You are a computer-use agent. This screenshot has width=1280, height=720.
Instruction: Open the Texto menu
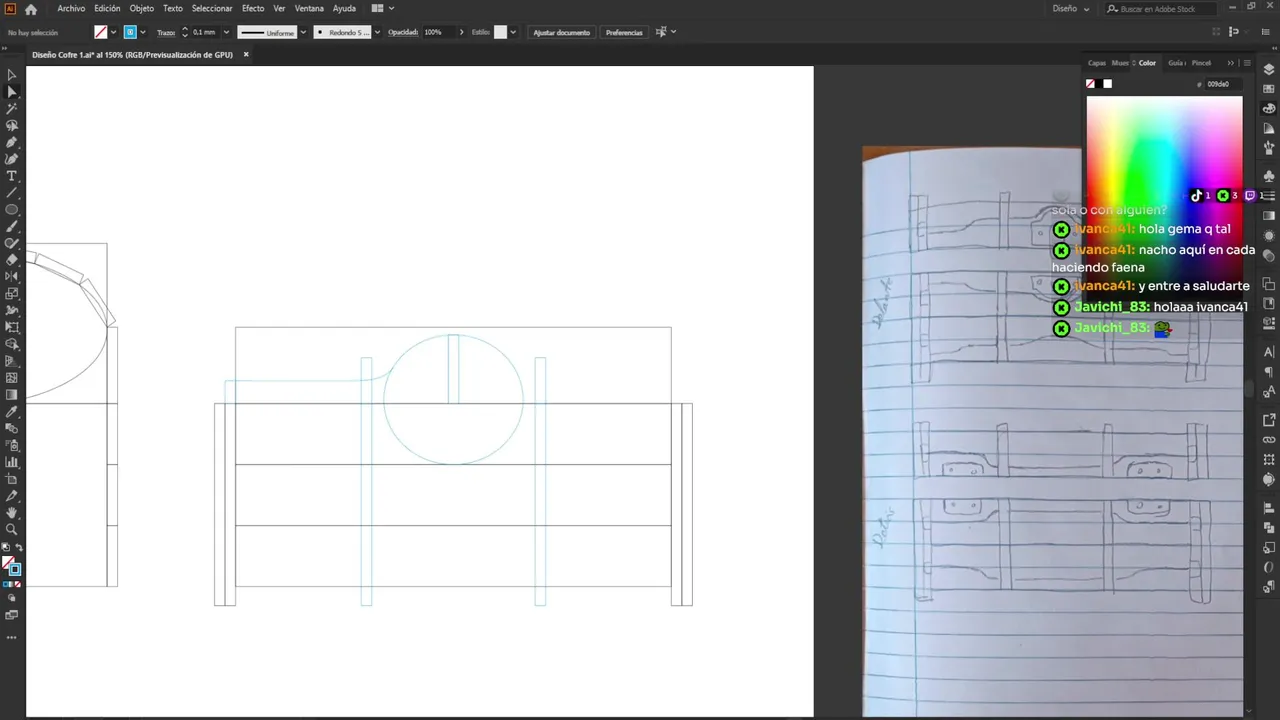click(173, 9)
